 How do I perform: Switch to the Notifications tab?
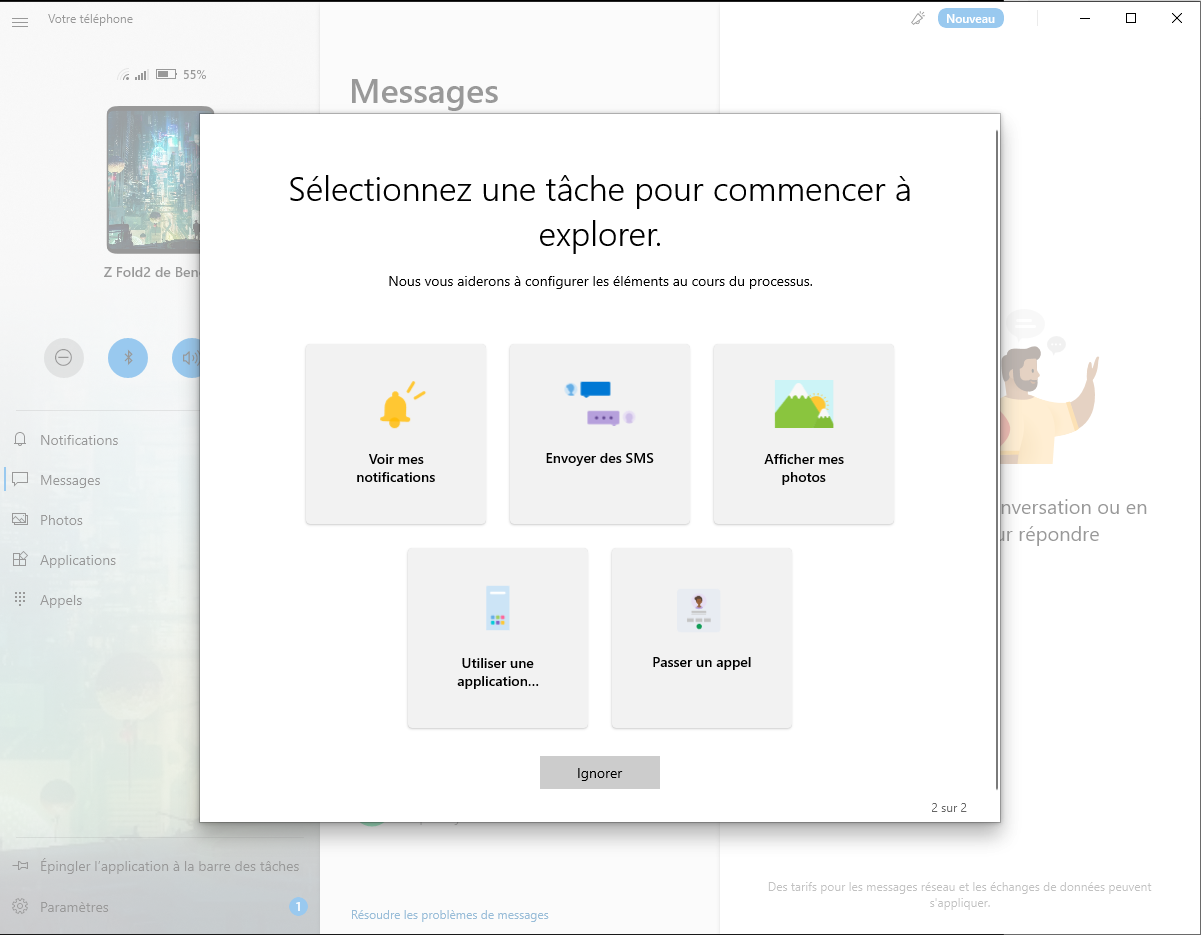point(78,439)
